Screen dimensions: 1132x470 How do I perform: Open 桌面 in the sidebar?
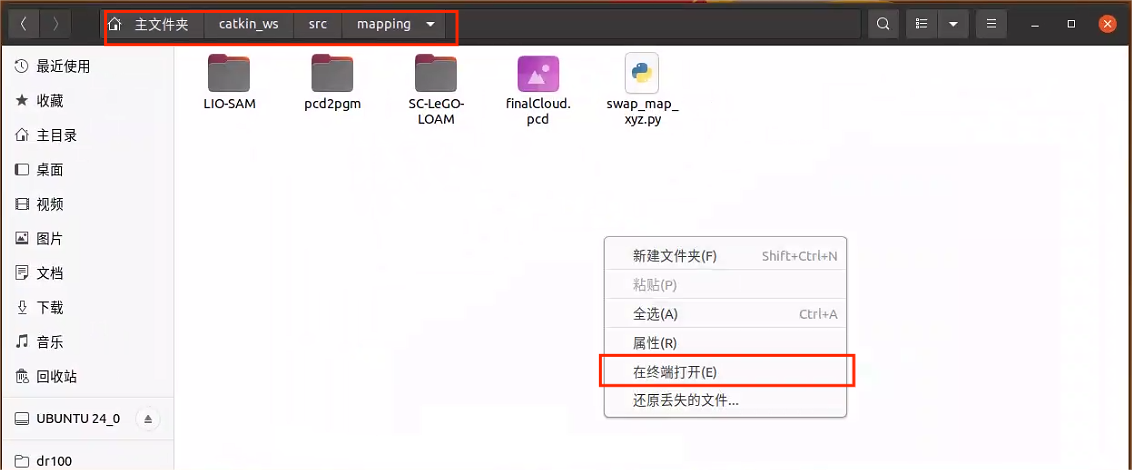point(87,170)
